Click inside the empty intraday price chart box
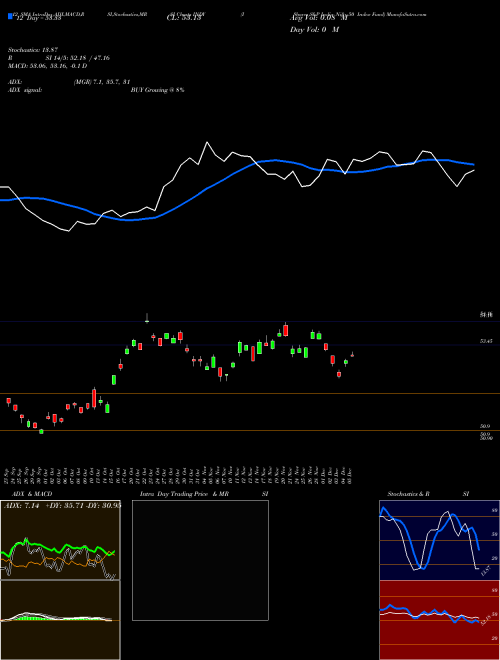500x660 pixels. pos(200,560)
